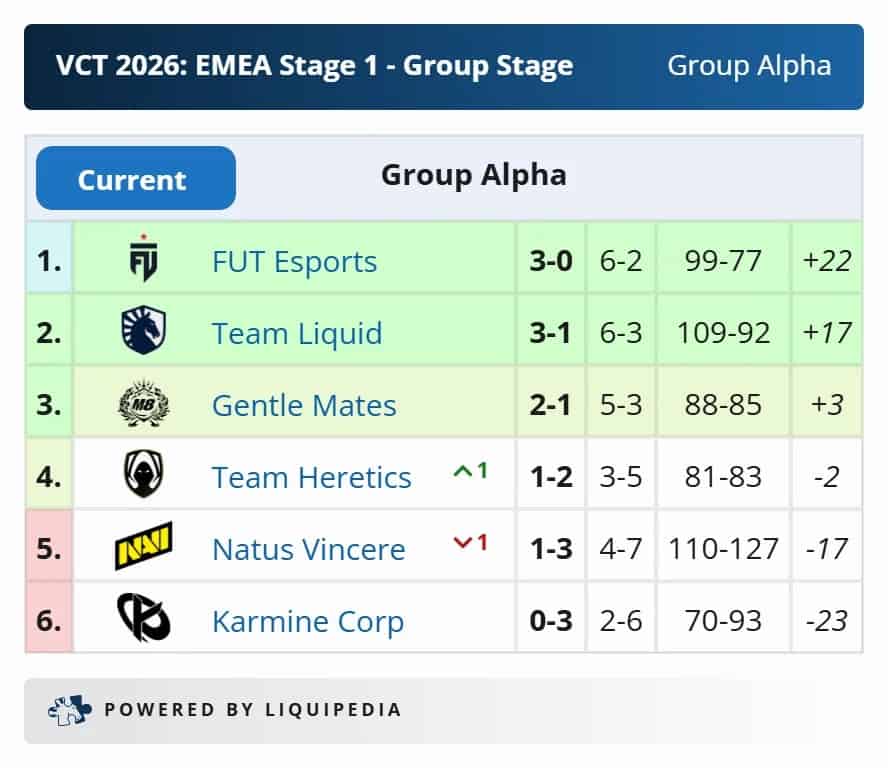The image size is (888, 768).
Task: Open the FUT Esports team page
Action: tap(294, 260)
